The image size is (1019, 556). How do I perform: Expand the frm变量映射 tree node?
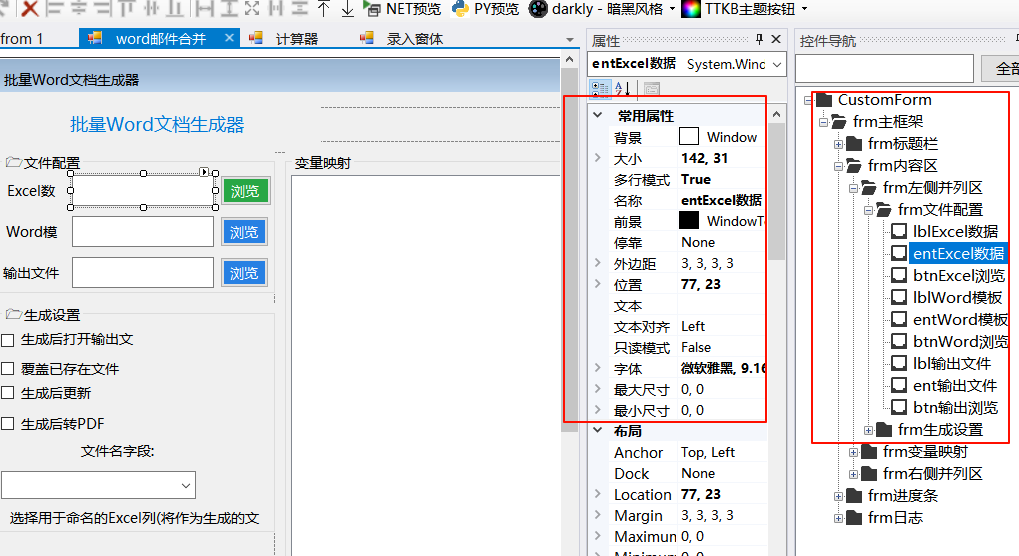tap(853, 452)
